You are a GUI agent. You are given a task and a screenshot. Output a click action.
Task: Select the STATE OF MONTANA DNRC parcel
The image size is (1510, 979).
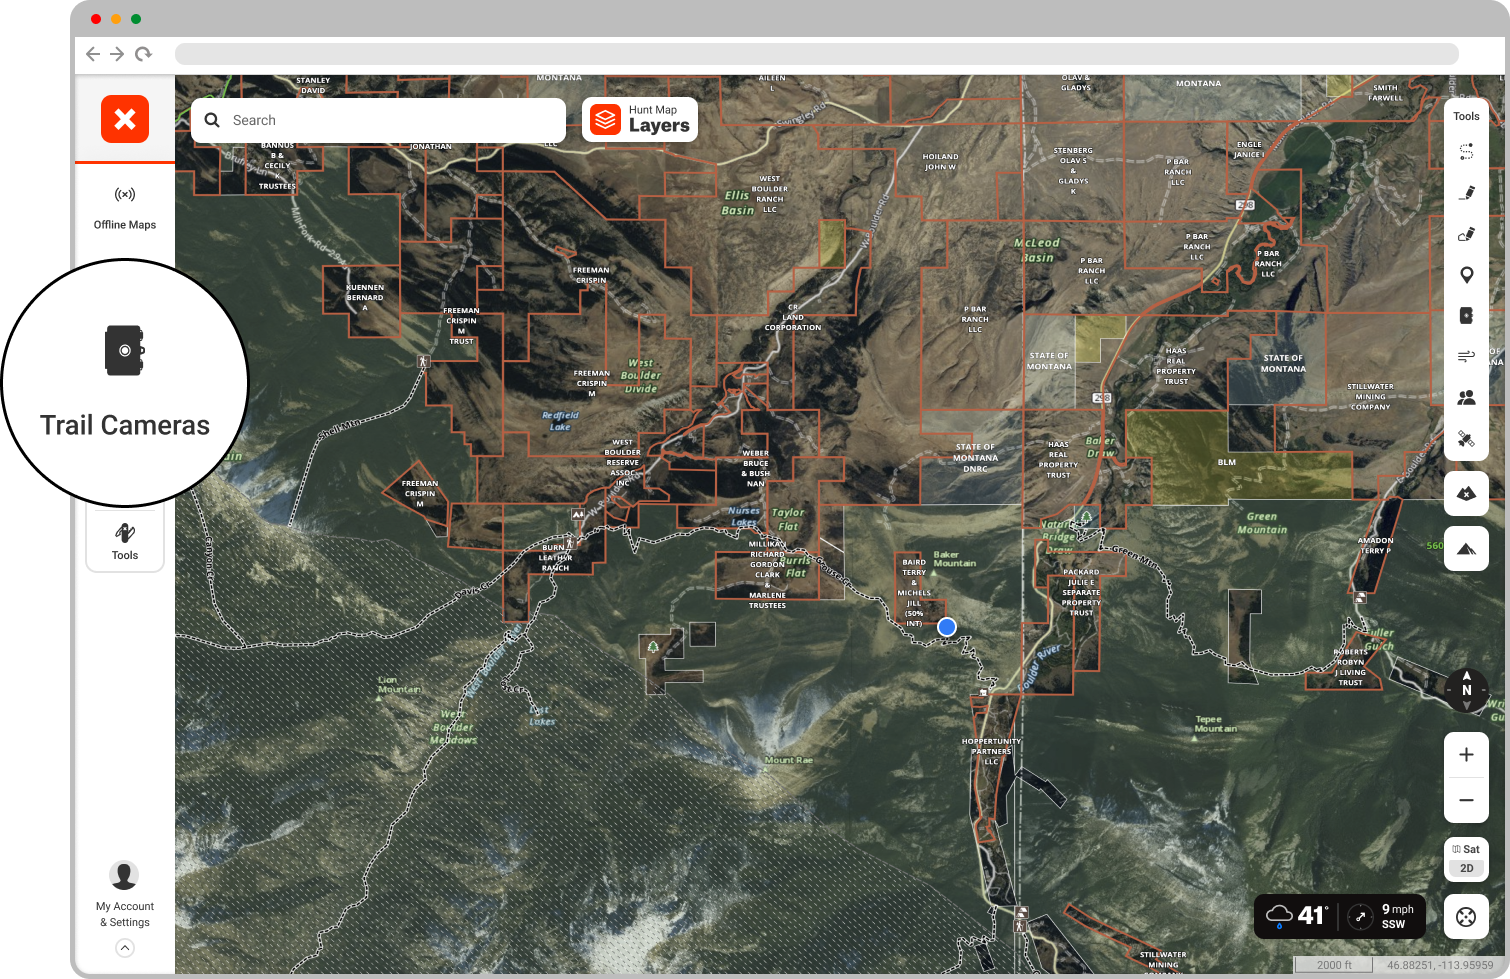pos(975,458)
